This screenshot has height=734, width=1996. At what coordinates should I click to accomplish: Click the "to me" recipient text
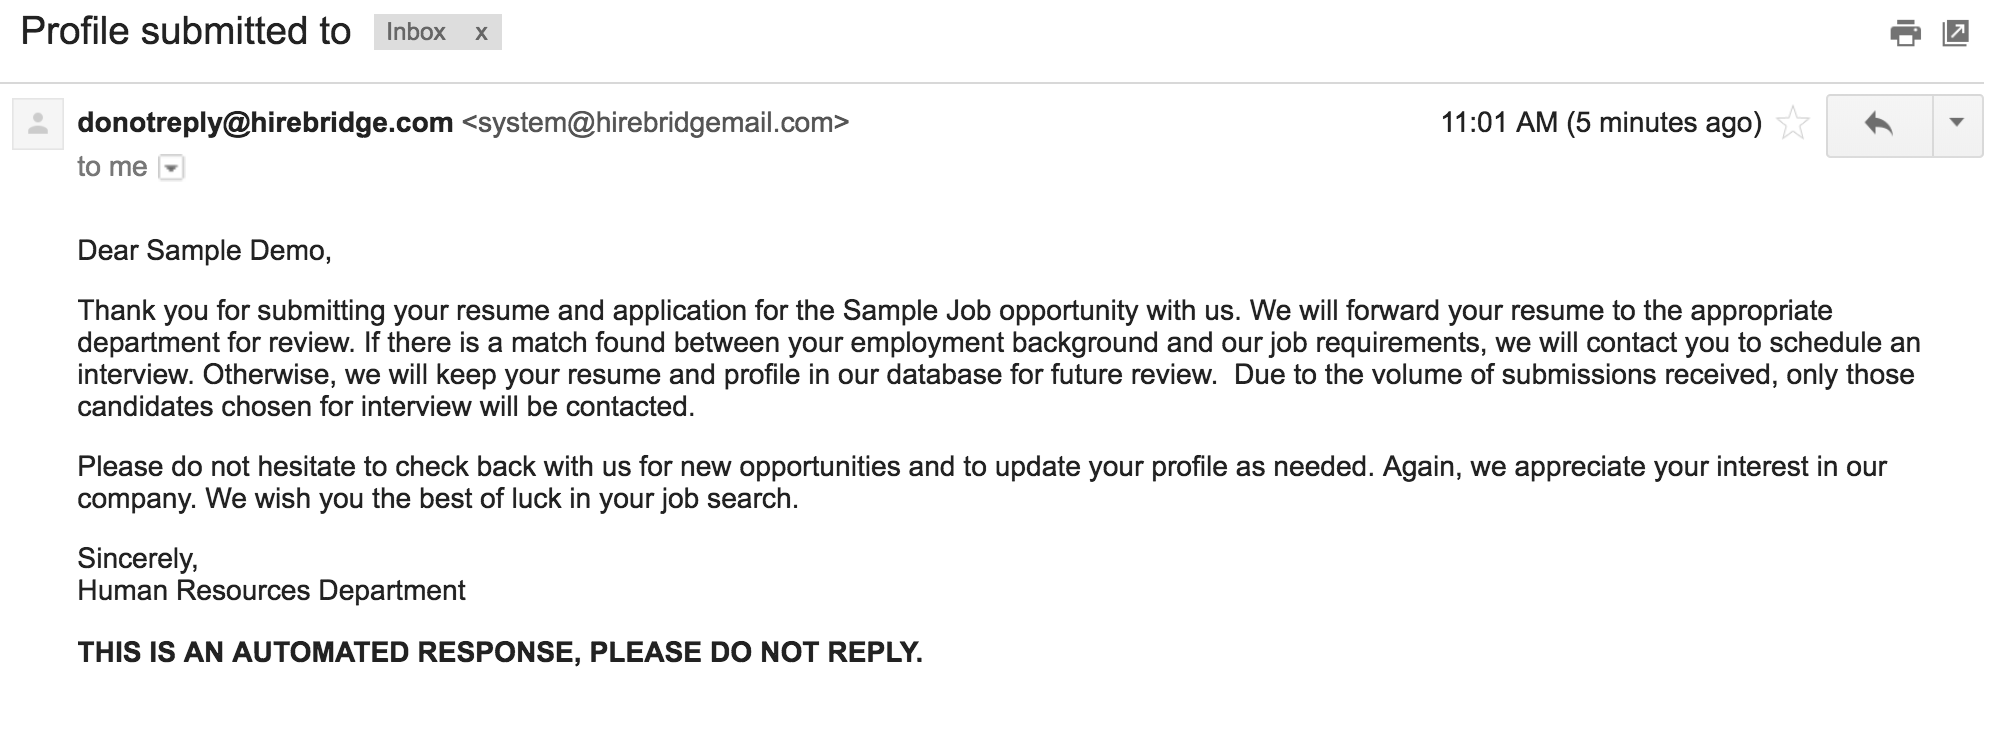pyautogui.click(x=112, y=167)
